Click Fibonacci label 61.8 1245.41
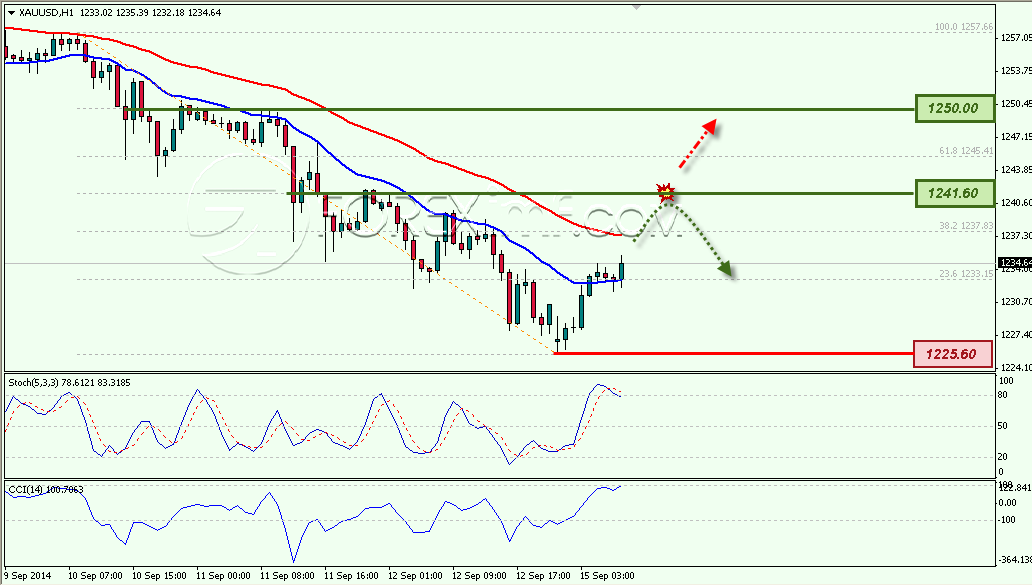 coord(966,151)
